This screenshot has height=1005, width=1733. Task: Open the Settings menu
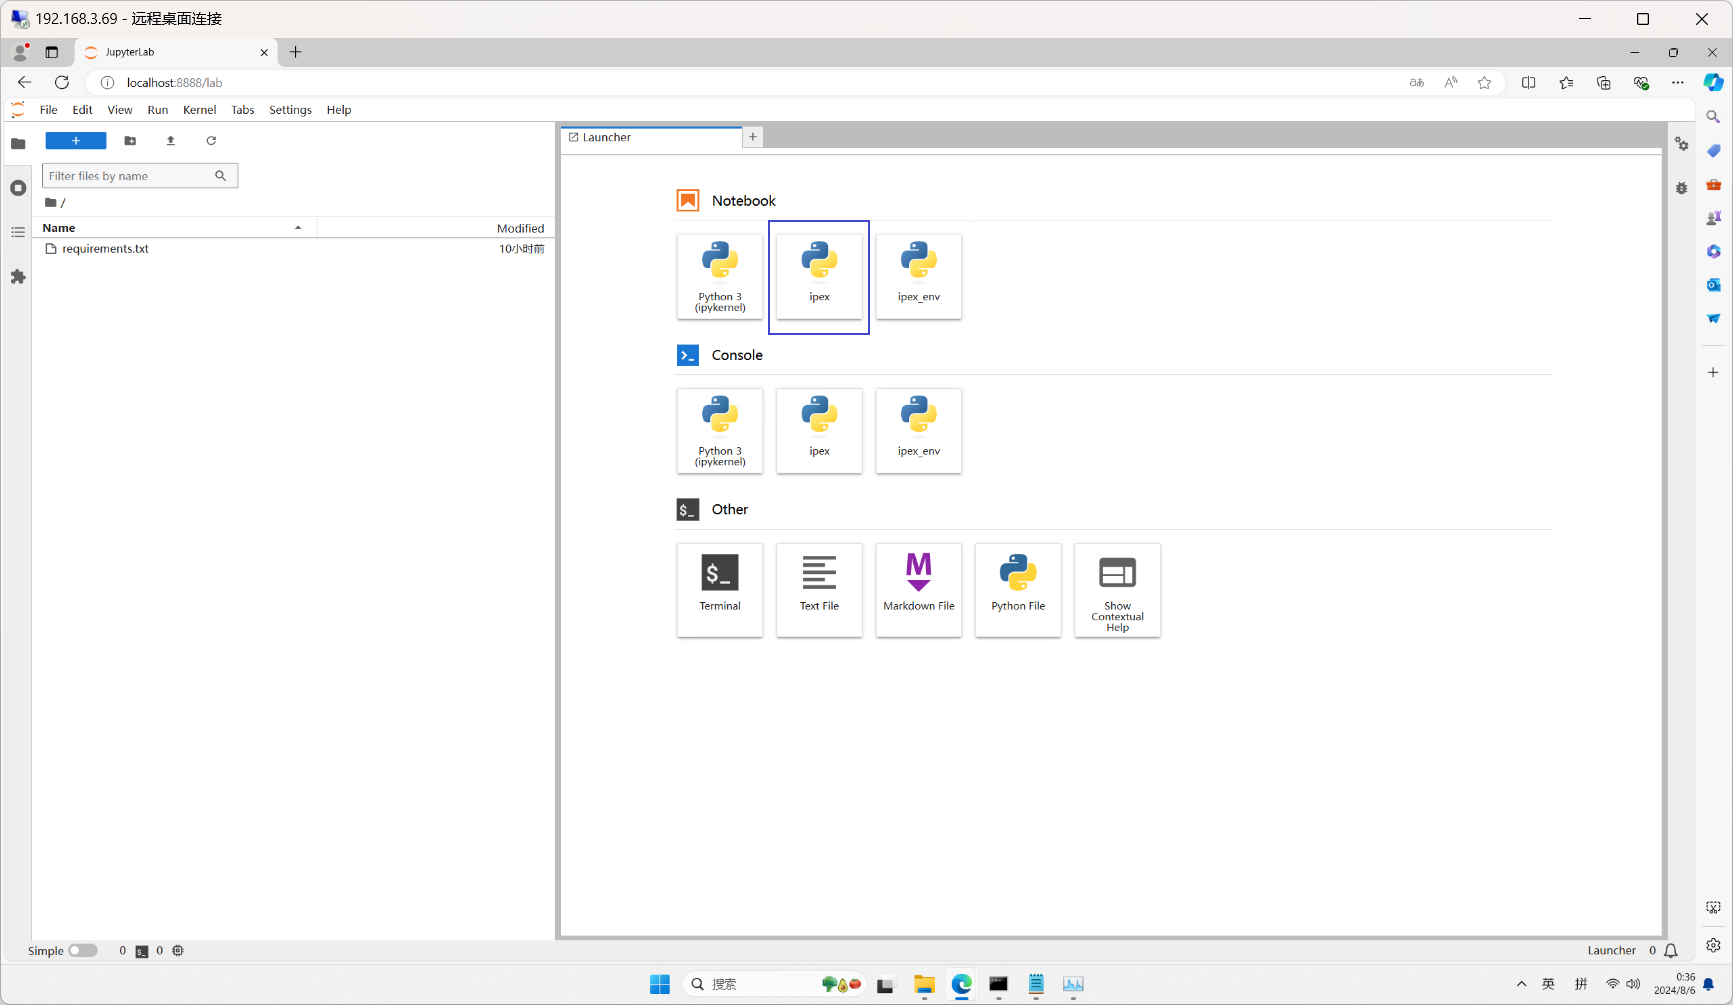click(x=290, y=110)
